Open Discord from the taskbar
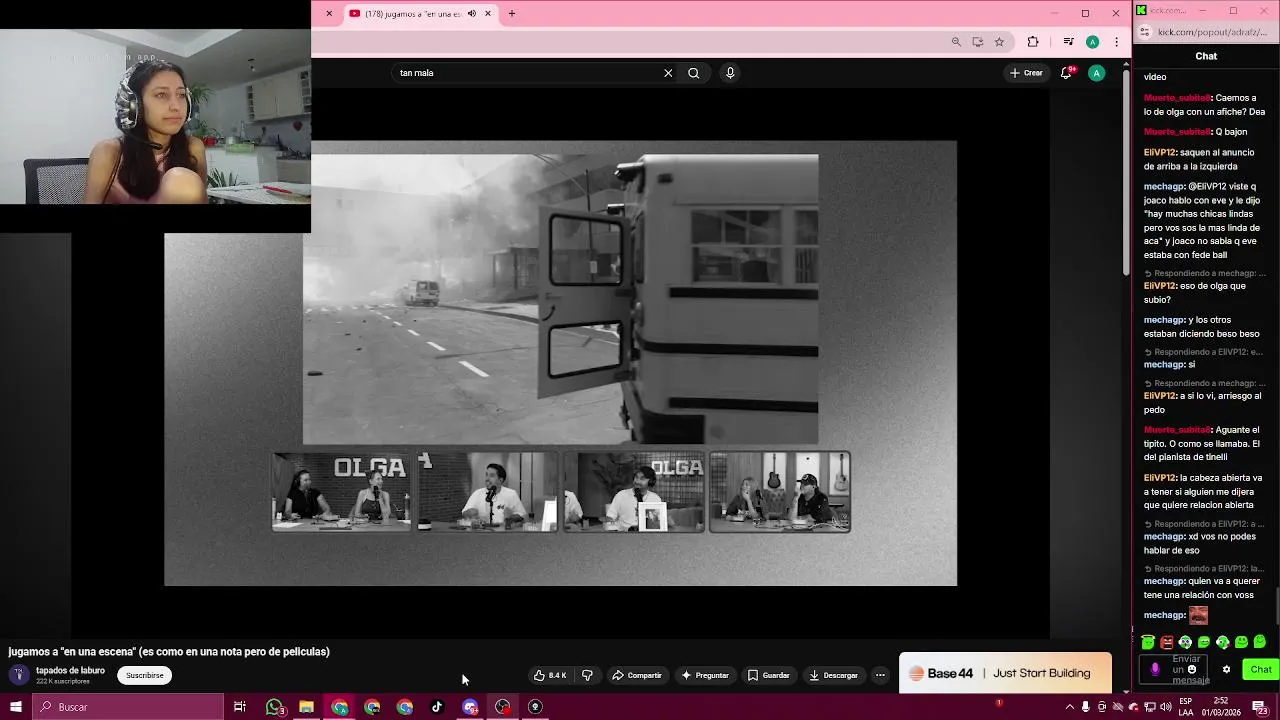The width and height of the screenshot is (1280, 720). tap(470, 707)
